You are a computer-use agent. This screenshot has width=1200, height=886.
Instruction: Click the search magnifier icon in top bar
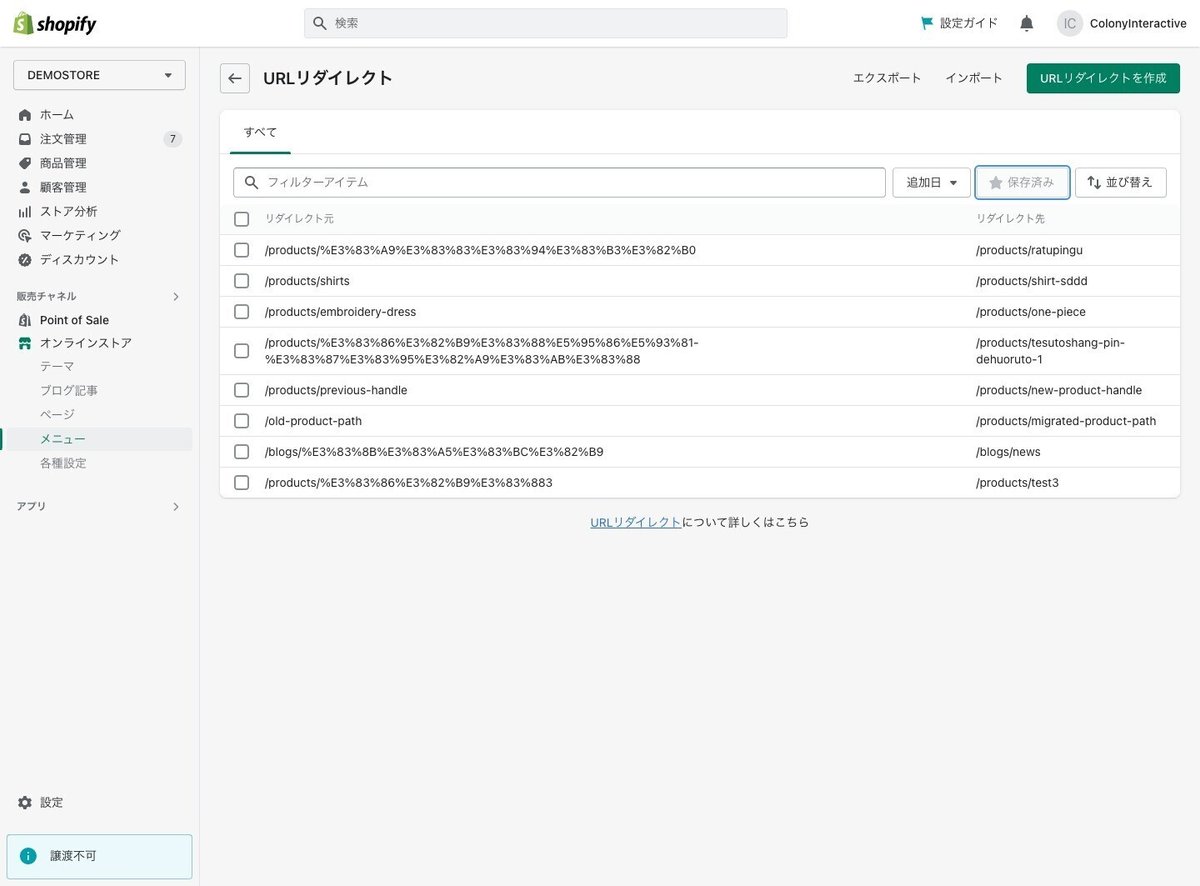pos(320,23)
